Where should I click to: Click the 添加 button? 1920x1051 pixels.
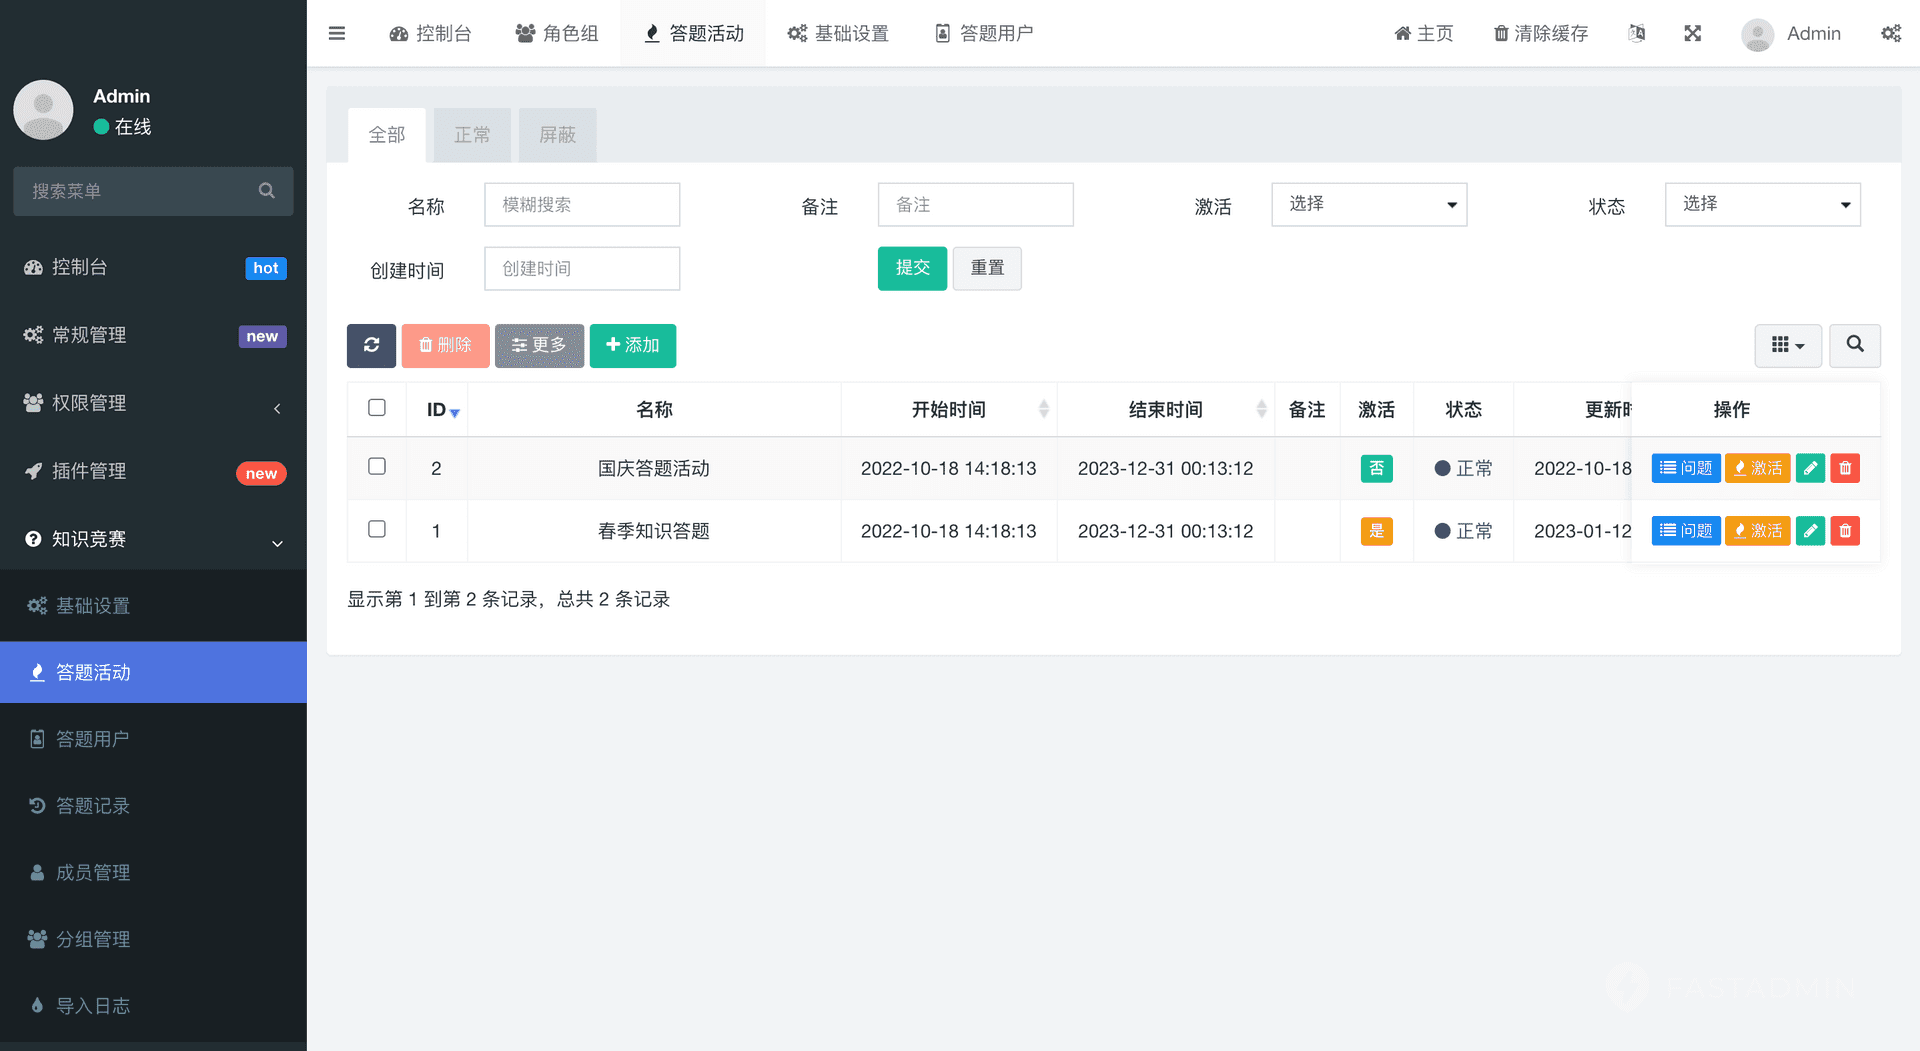[x=632, y=345]
